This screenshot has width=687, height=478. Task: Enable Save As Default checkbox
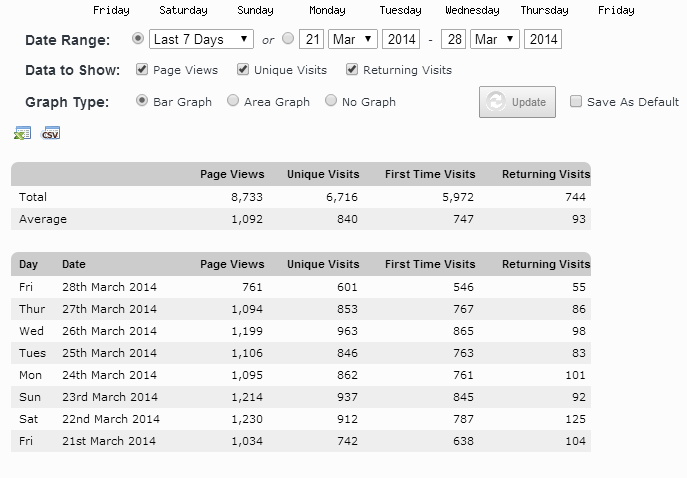[576, 102]
